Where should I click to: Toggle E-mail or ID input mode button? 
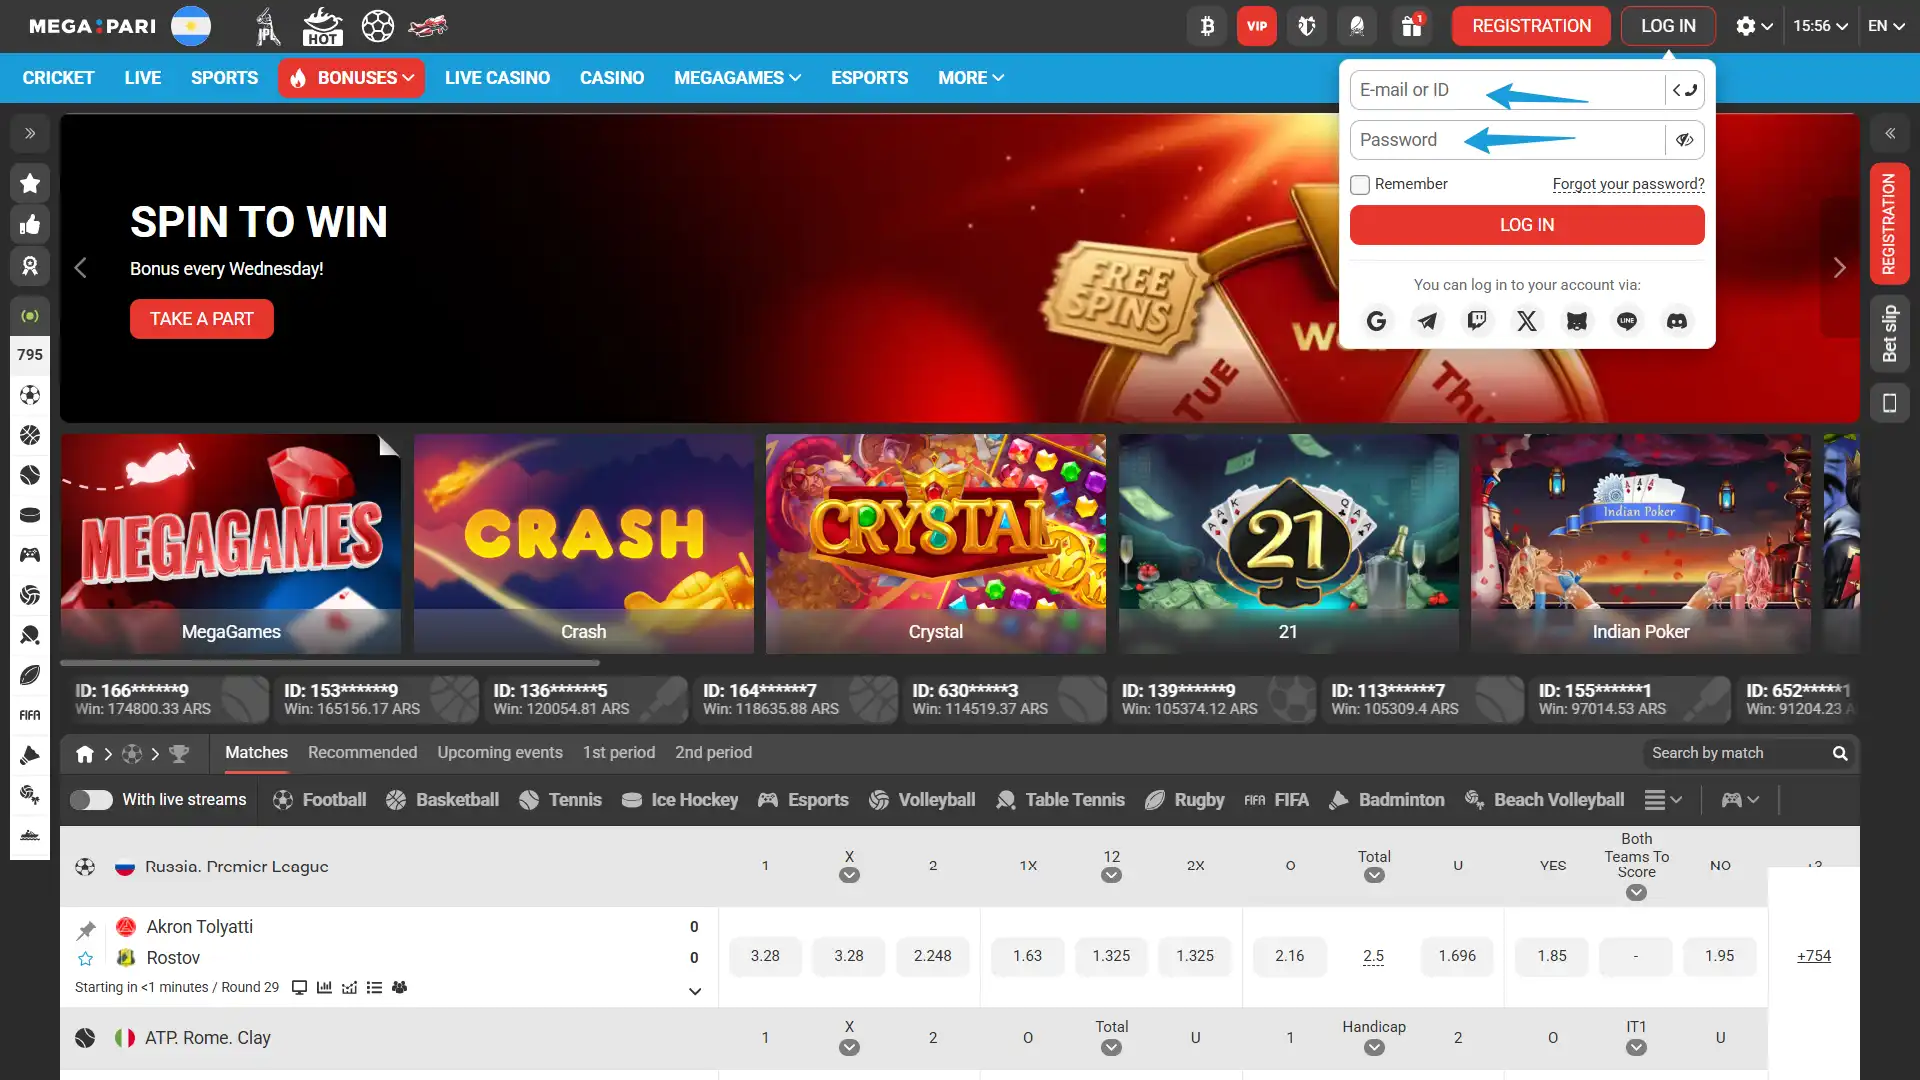(x=1685, y=90)
